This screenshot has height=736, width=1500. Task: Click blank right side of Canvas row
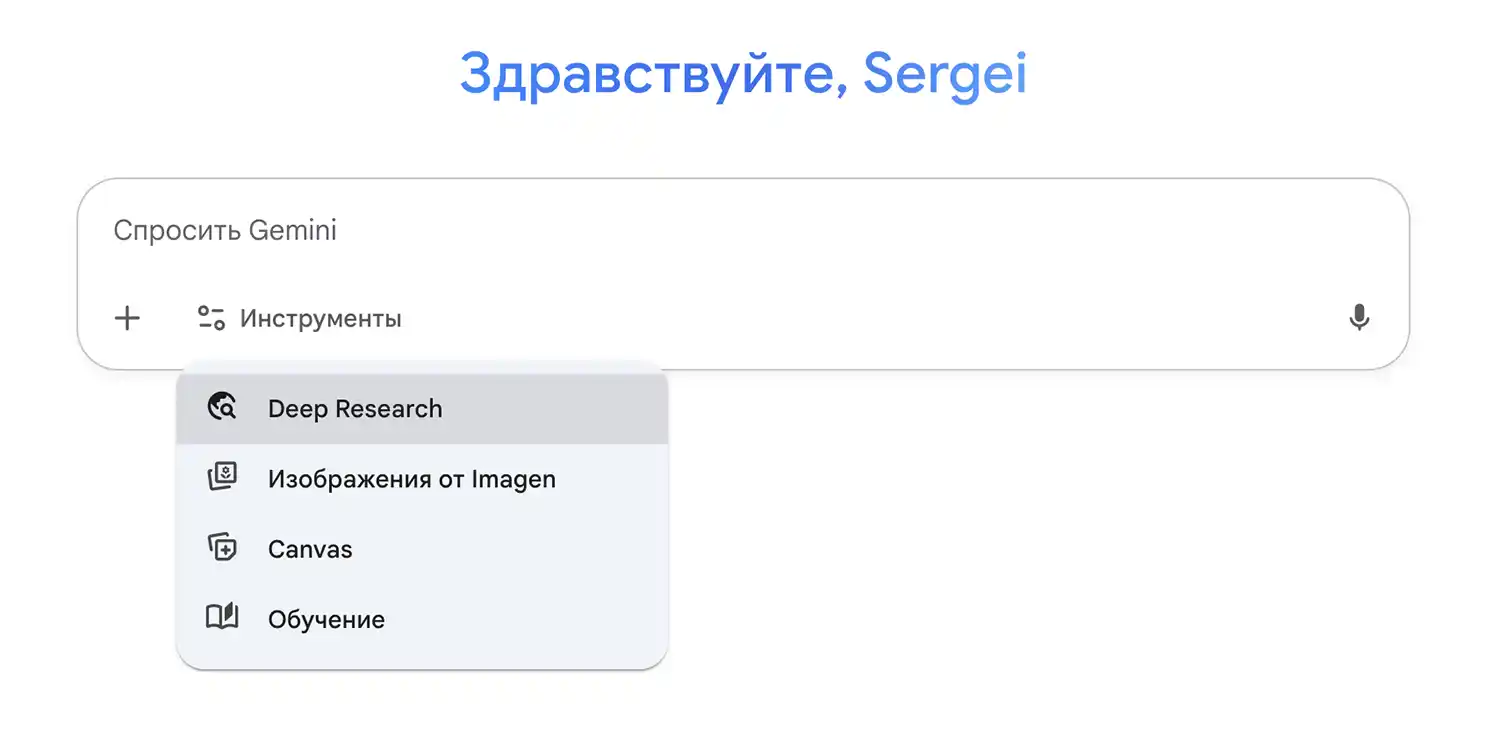580,549
